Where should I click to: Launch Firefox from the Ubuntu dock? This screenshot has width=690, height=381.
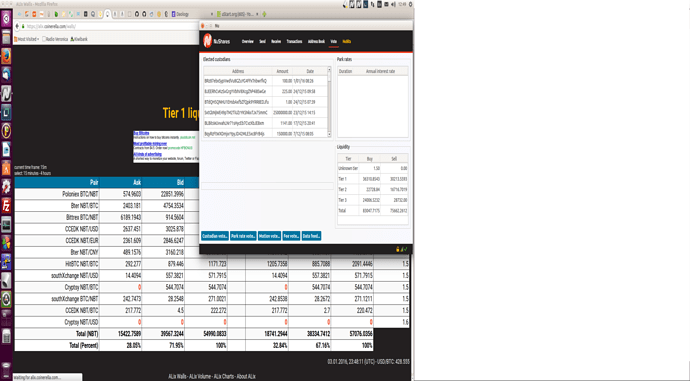[x=6, y=56]
